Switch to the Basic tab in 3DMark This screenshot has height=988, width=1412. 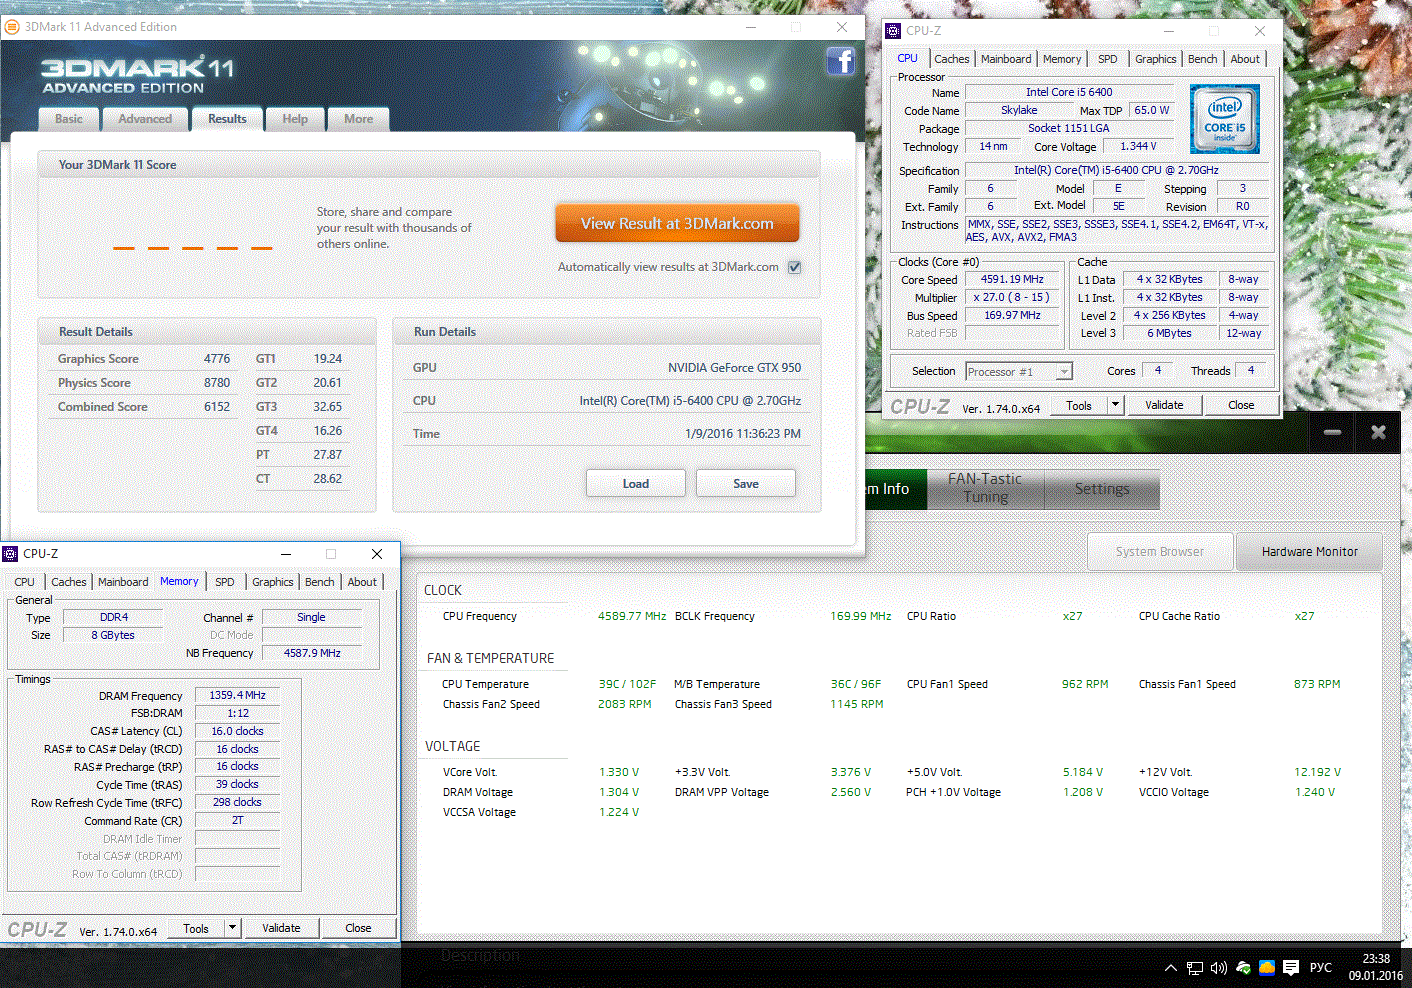click(69, 119)
